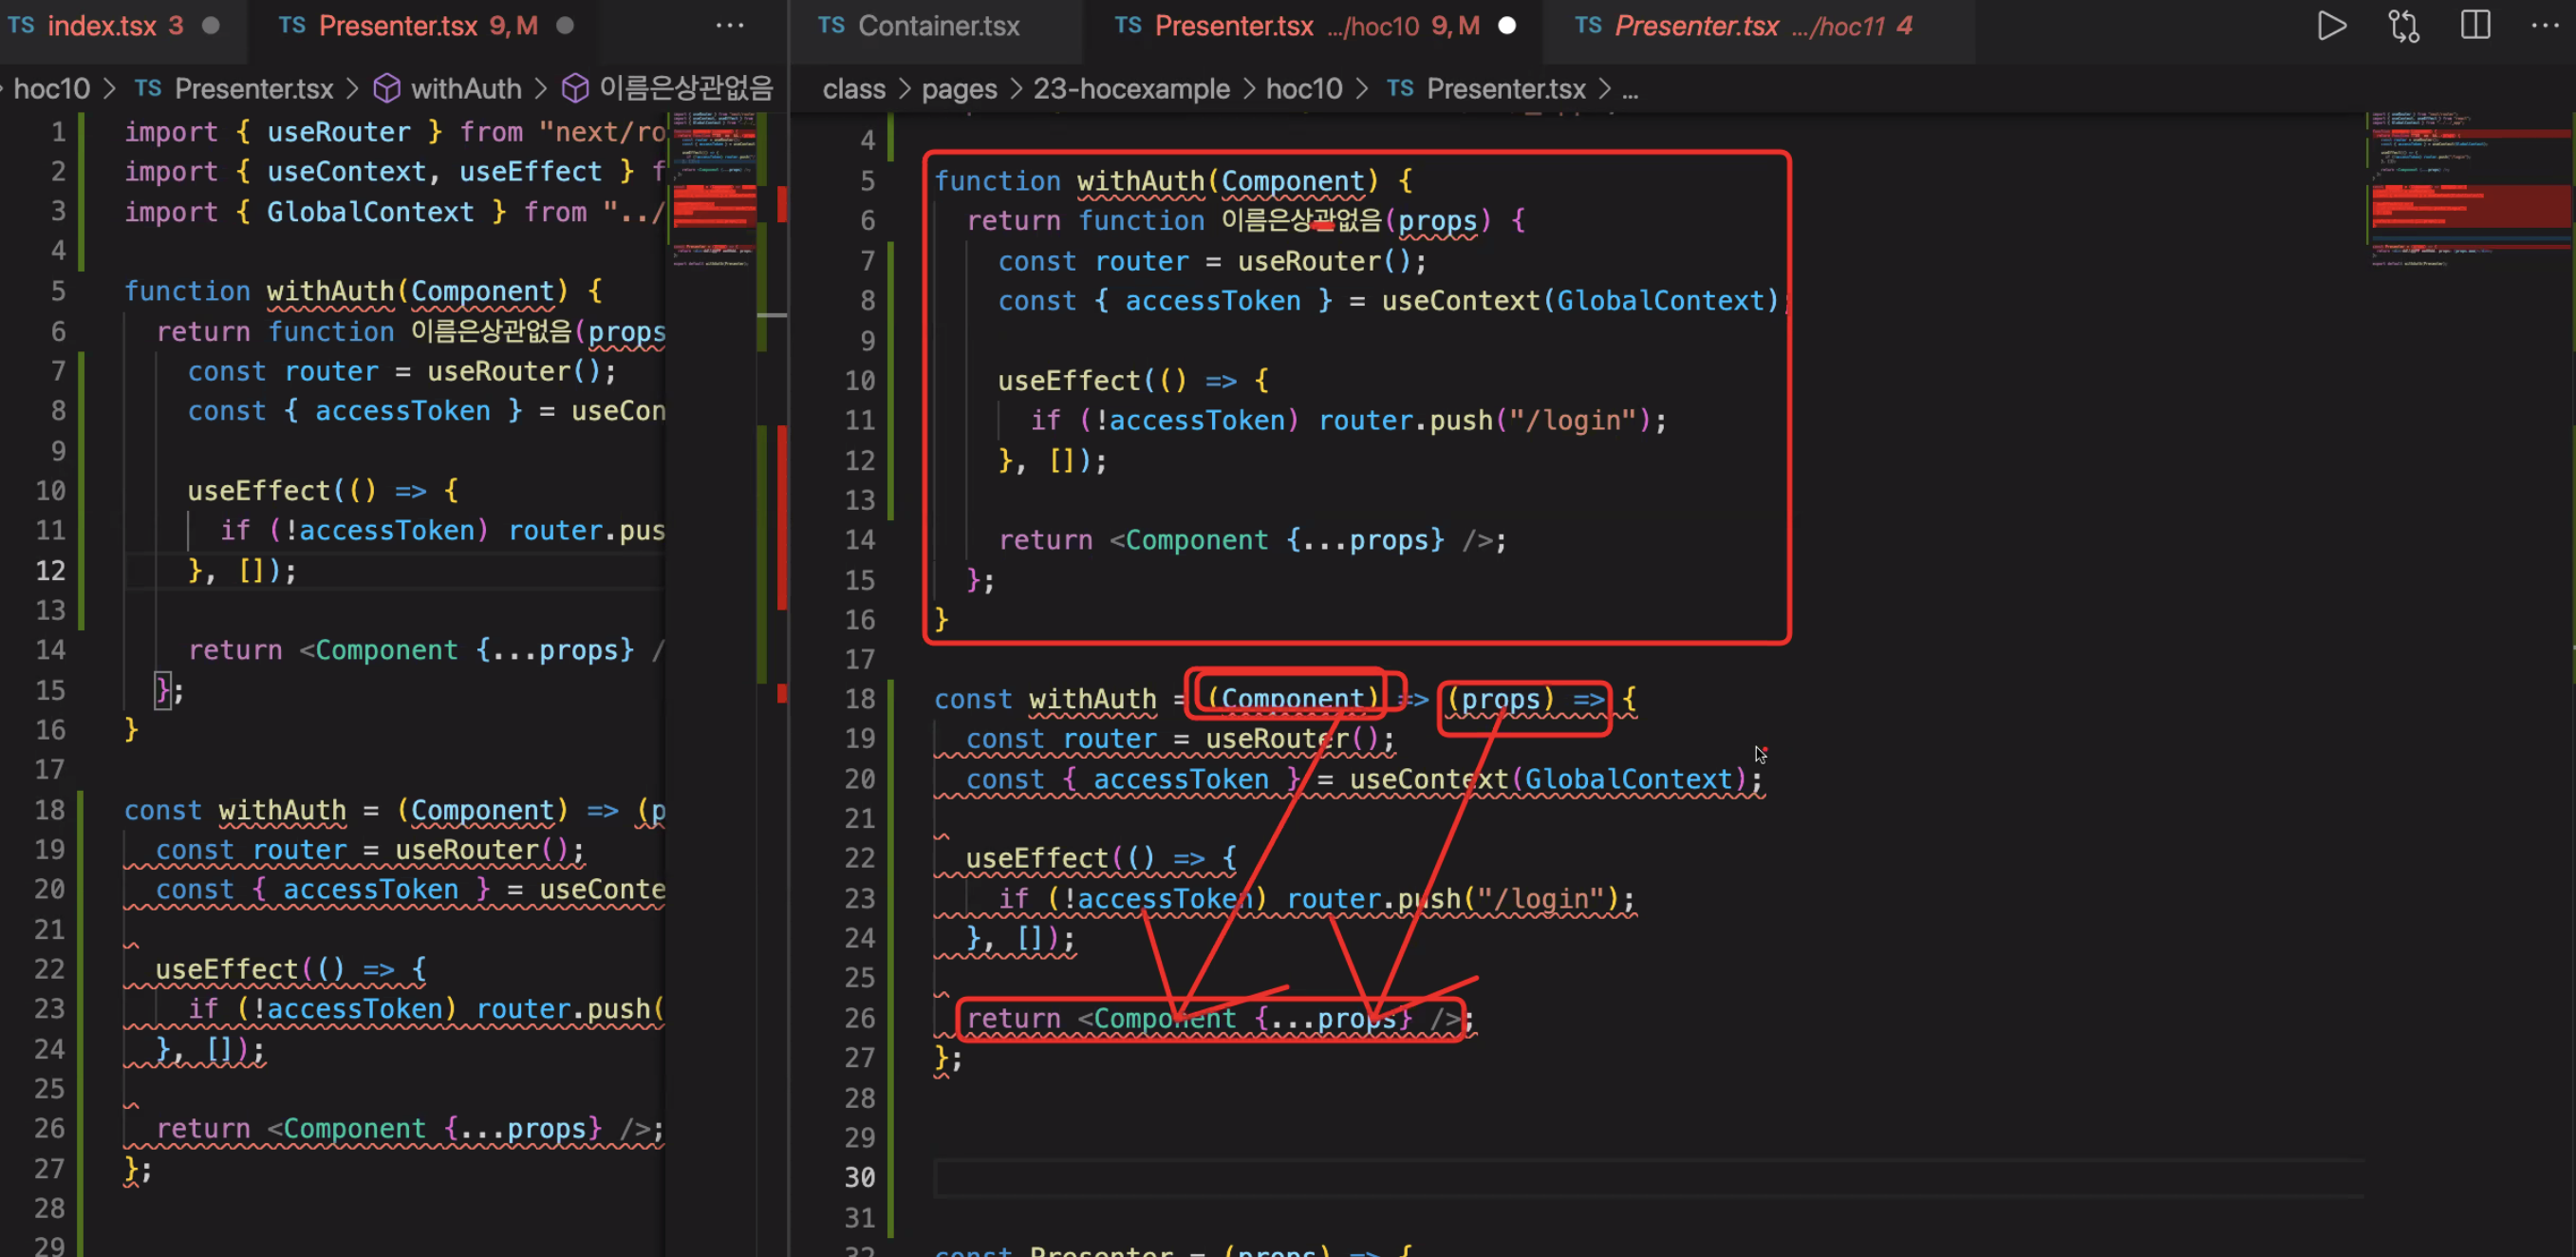Click TS file icon in right breadcrumb

pos(1400,89)
